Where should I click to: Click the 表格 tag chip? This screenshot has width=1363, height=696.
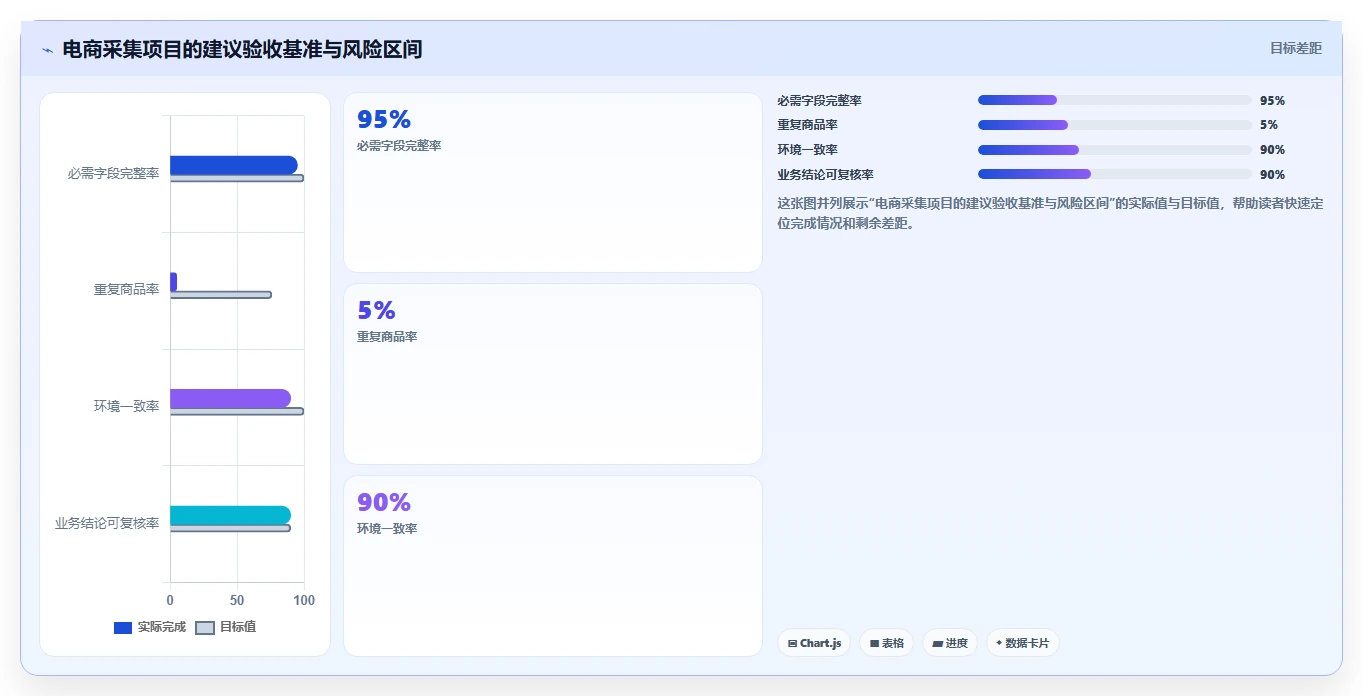886,643
